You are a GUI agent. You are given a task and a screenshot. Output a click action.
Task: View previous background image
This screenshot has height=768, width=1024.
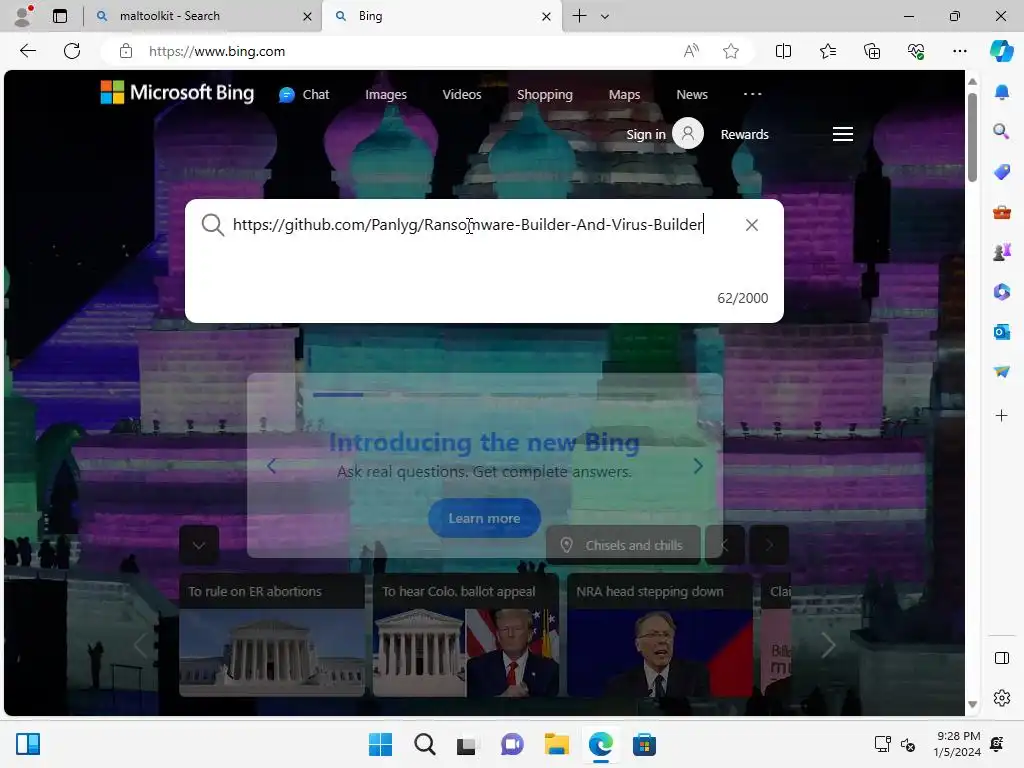(725, 545)
